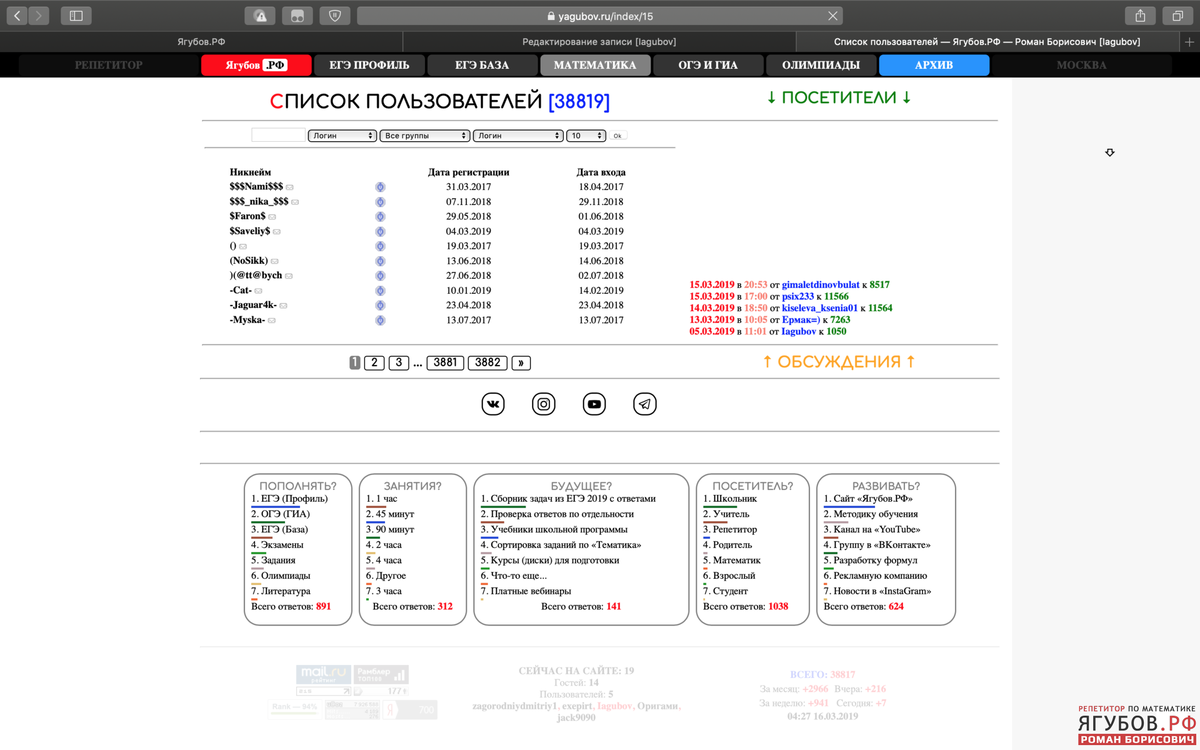The image size is (1200, 750).
Task: Click the Safari address bar yagubov.ru/index/15
Action: tap(600, 16)
